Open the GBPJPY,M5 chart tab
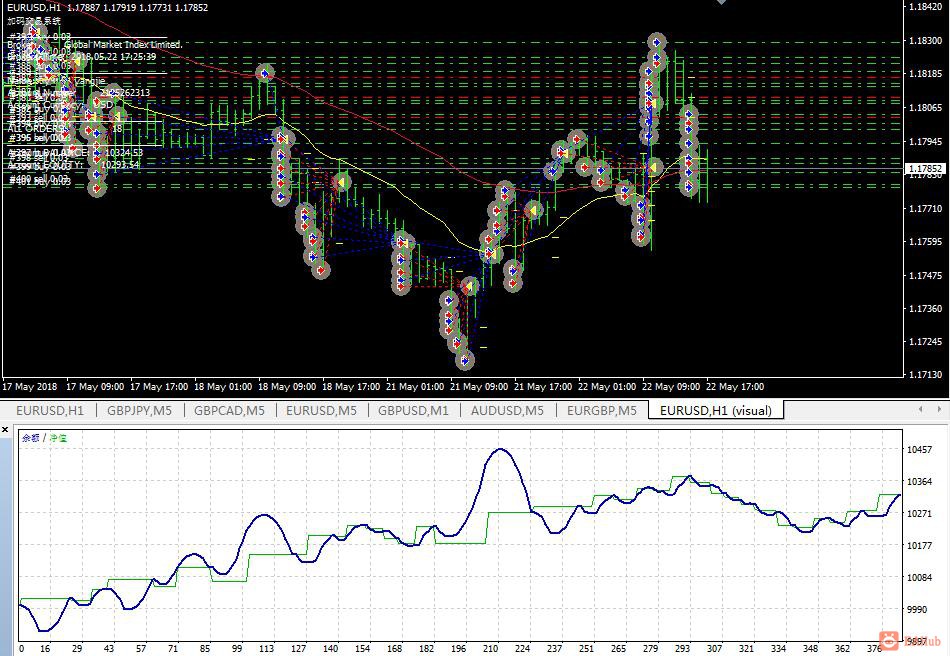Screen dimensions: 950x656 [x=139, y=411]
